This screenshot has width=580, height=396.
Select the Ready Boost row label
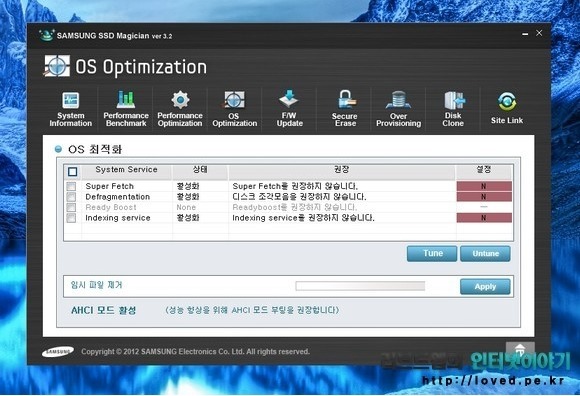111,207
